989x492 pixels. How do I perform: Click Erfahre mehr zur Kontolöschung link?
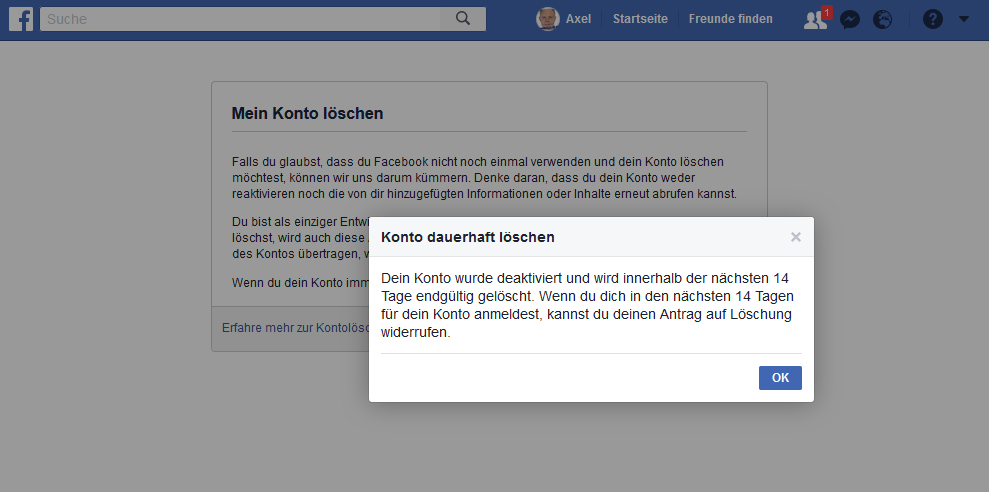[x=295, y=328]
